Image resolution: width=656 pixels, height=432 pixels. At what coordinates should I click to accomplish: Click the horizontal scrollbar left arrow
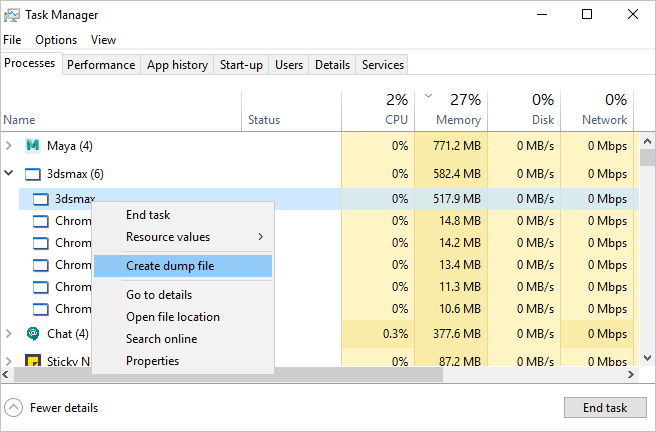tap(6, 374)
